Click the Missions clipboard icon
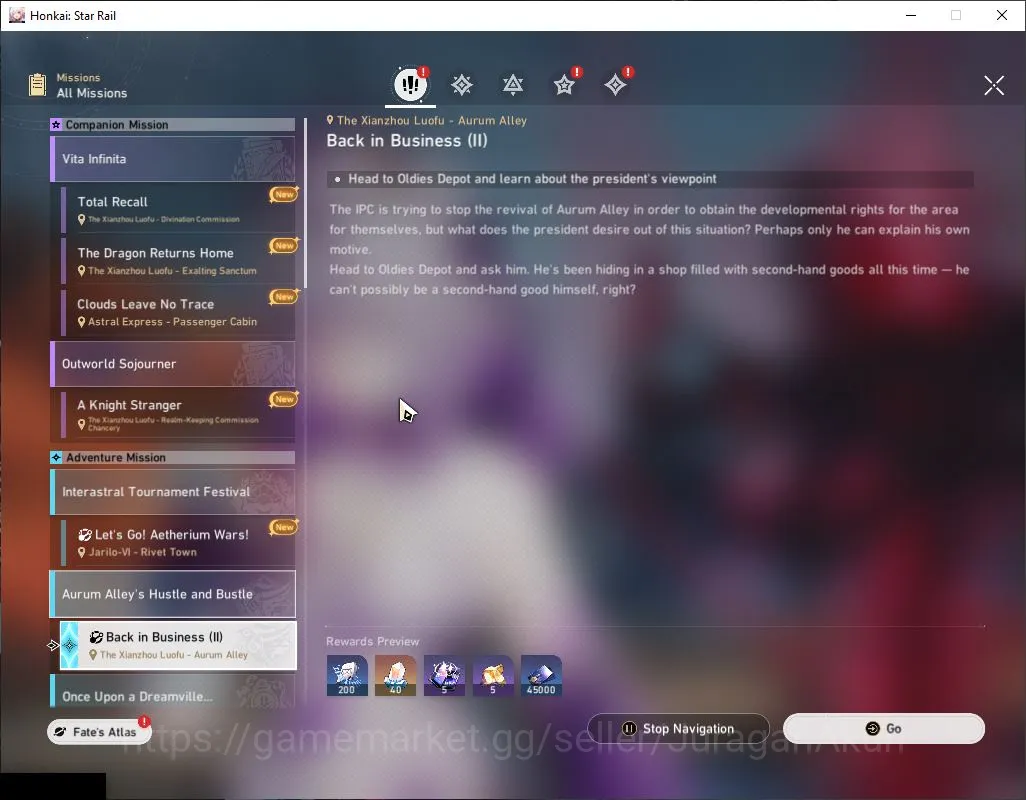Screen dimensions: 1026x800 click(x=37, y=85)
